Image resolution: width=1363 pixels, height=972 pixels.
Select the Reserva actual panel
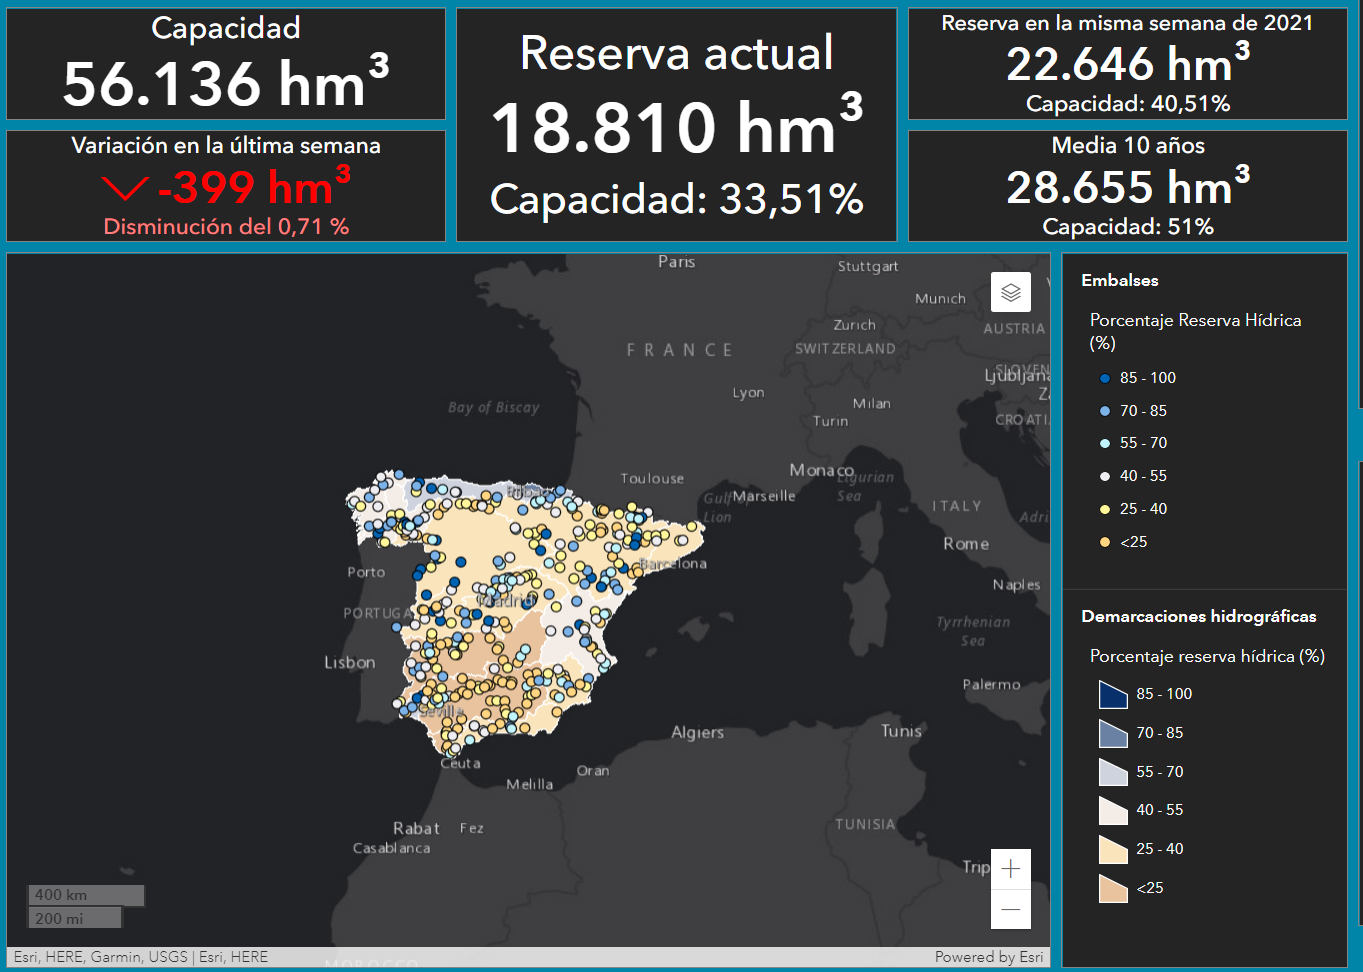[x=676, y=125]
